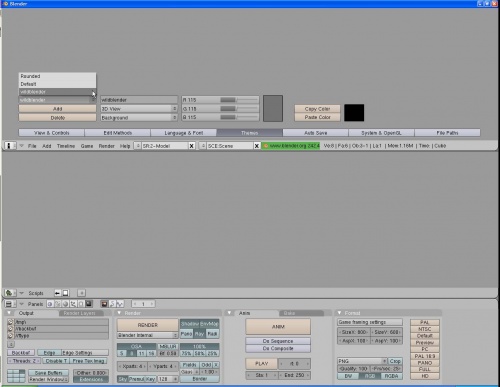This screenshot has height=387, width=500.
Task: Open the Timeline menu
Action: (66, 146)
